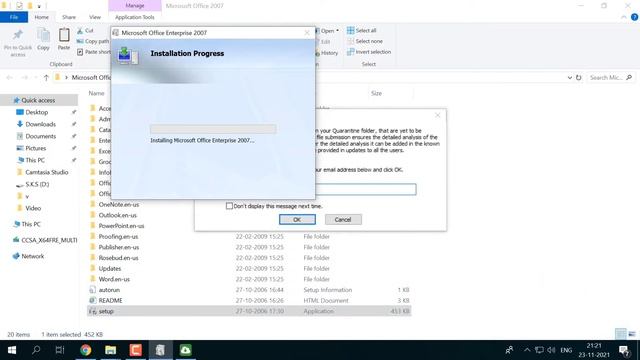This screenshot has height=360, width=640.
Task: Open Pictures in navigation pane
Action: pos(36,148)
